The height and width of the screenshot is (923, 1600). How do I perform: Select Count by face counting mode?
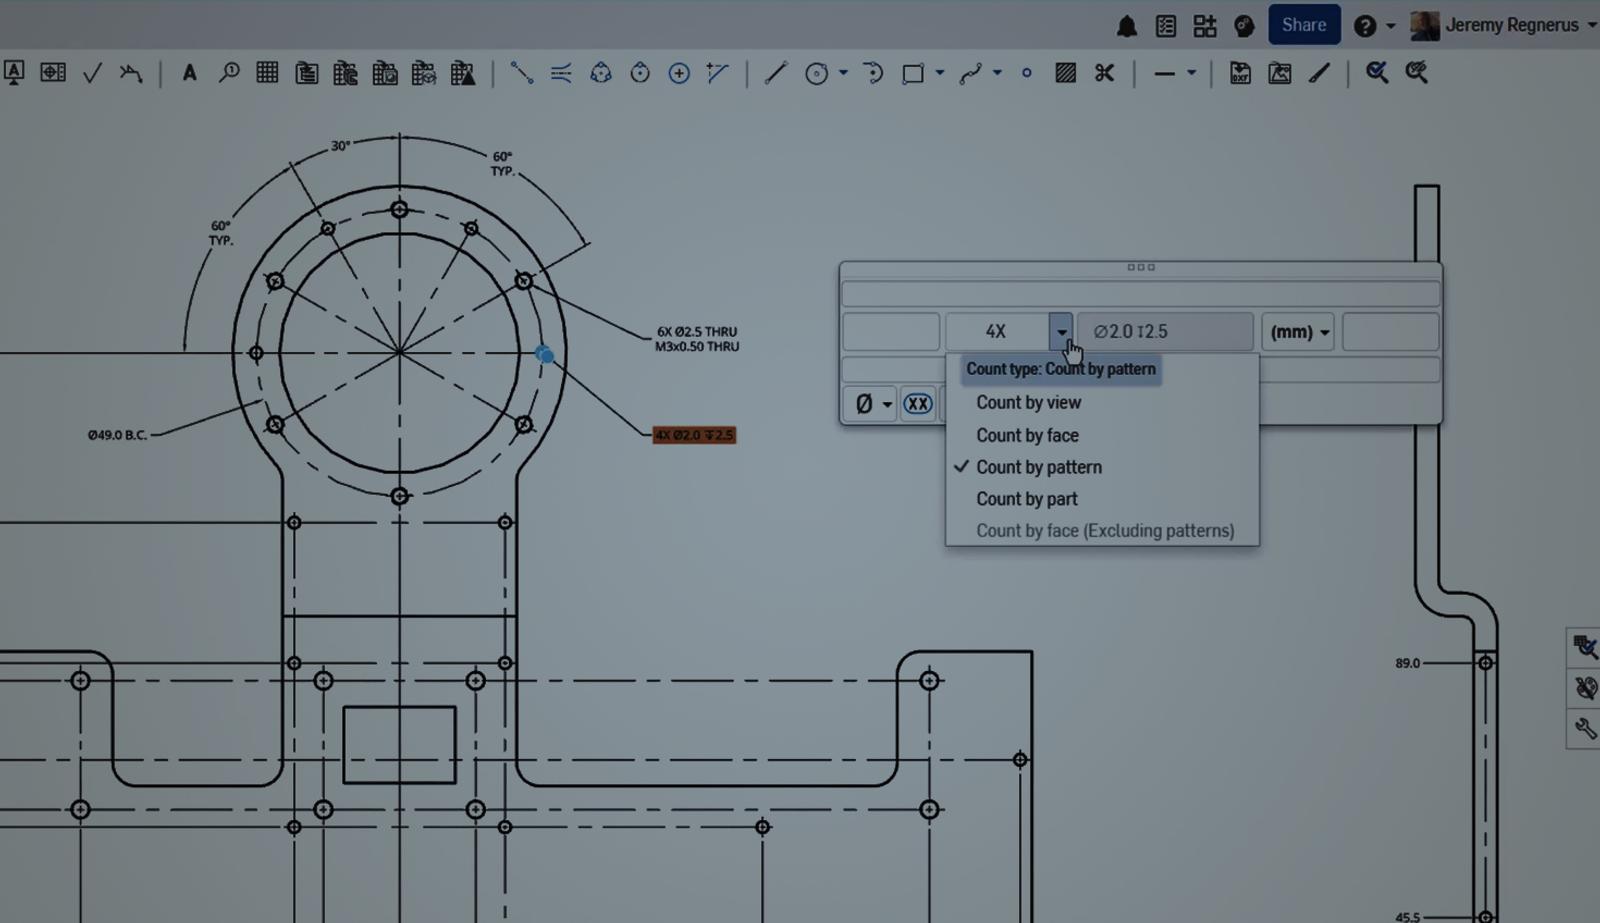pyautogui.click(x=1027, y=435)
